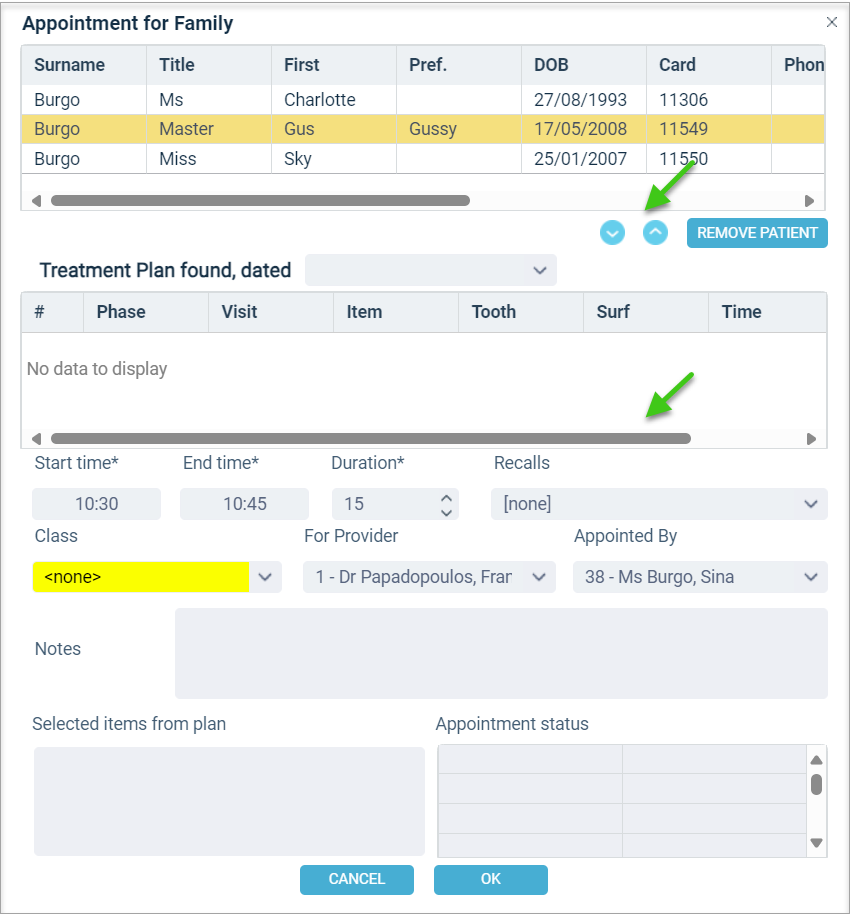
Task: Increase Duration with stepper up arrow
Action: click(x=447, y=498)
